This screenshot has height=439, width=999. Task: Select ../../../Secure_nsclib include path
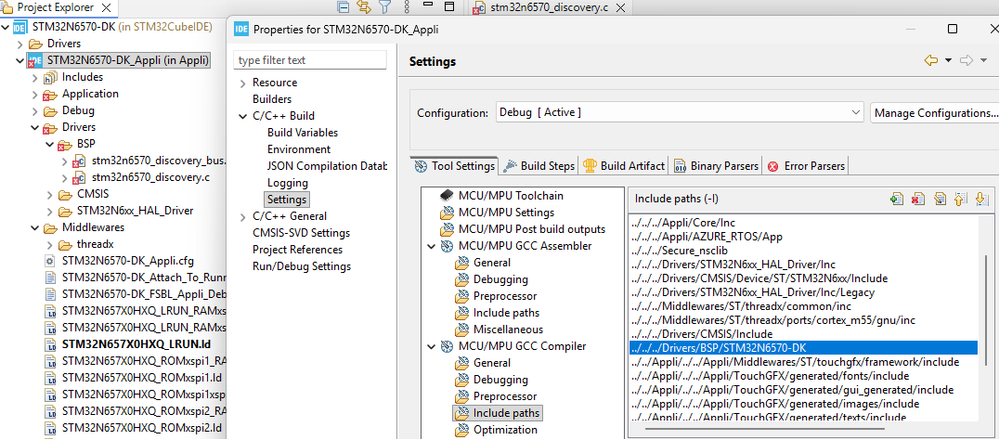(803, 250)
